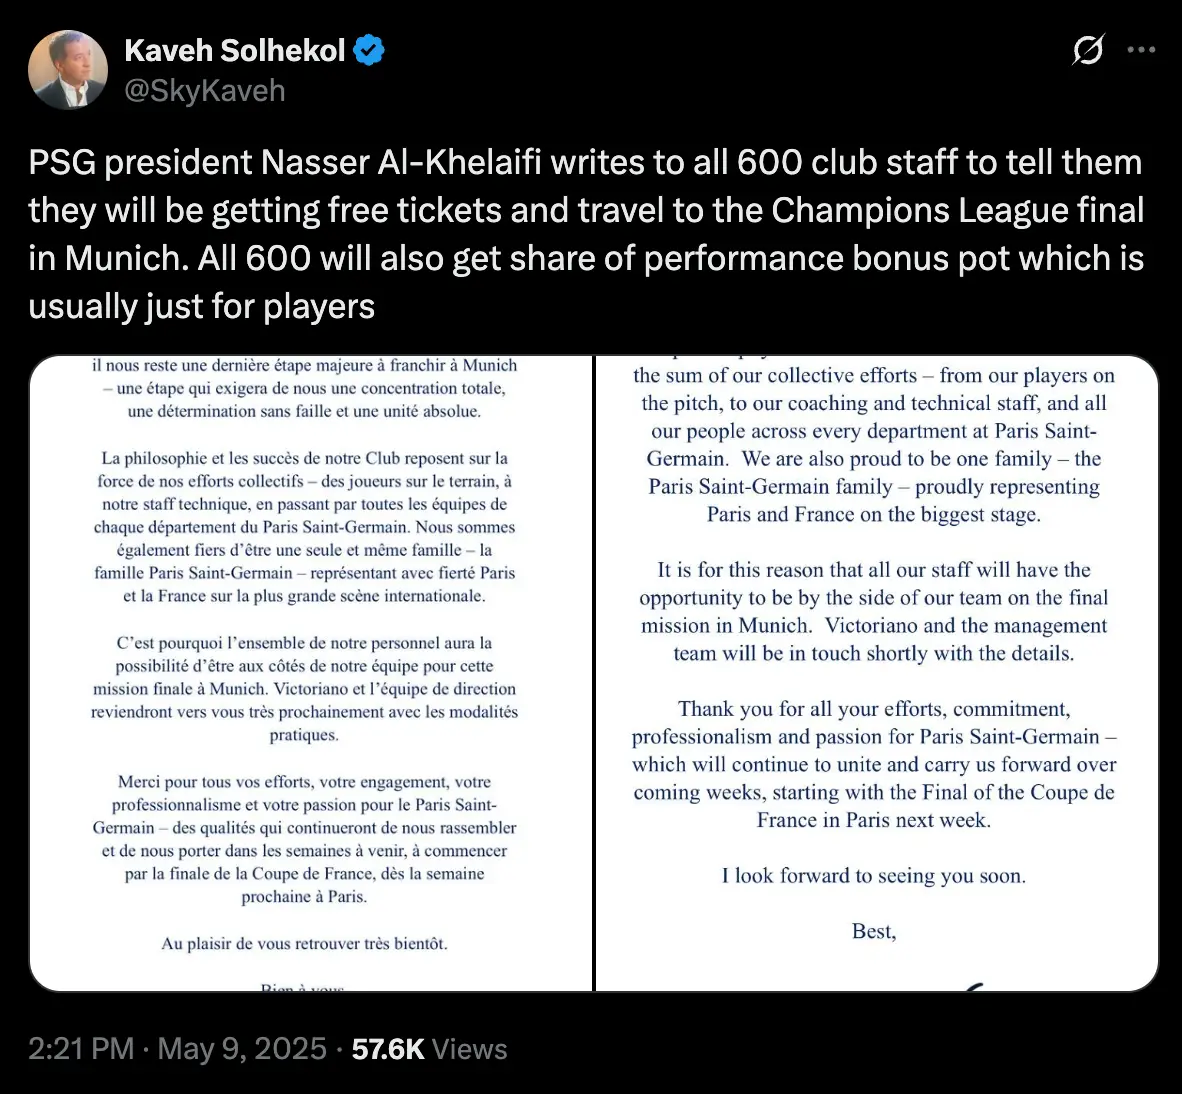This screenshot has height=1094, width=1182.
Task: Click the tweet text about PSG president
Action: pyautogui.click(x=586, y=234)
